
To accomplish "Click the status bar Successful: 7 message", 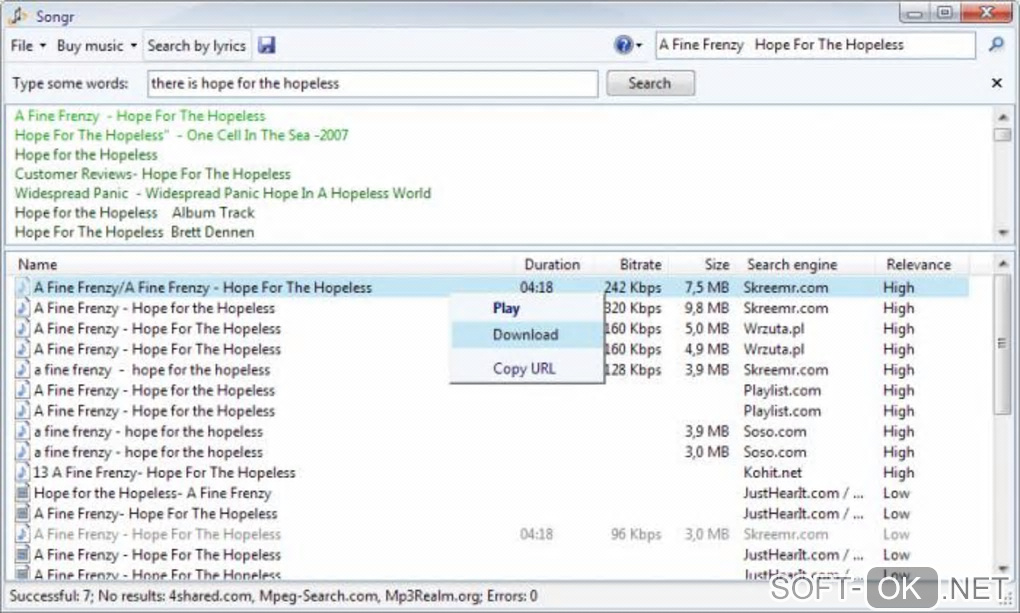I will click(x=273, y=596).
